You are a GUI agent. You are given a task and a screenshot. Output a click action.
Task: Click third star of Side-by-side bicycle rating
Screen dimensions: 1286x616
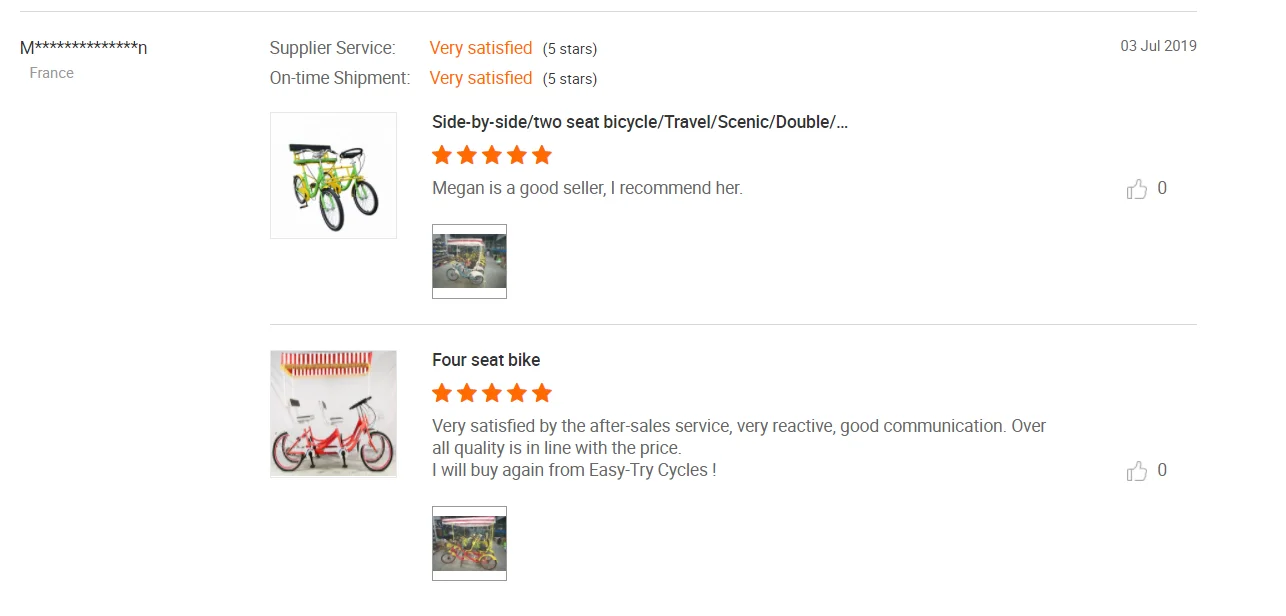[x=492, y=155]
